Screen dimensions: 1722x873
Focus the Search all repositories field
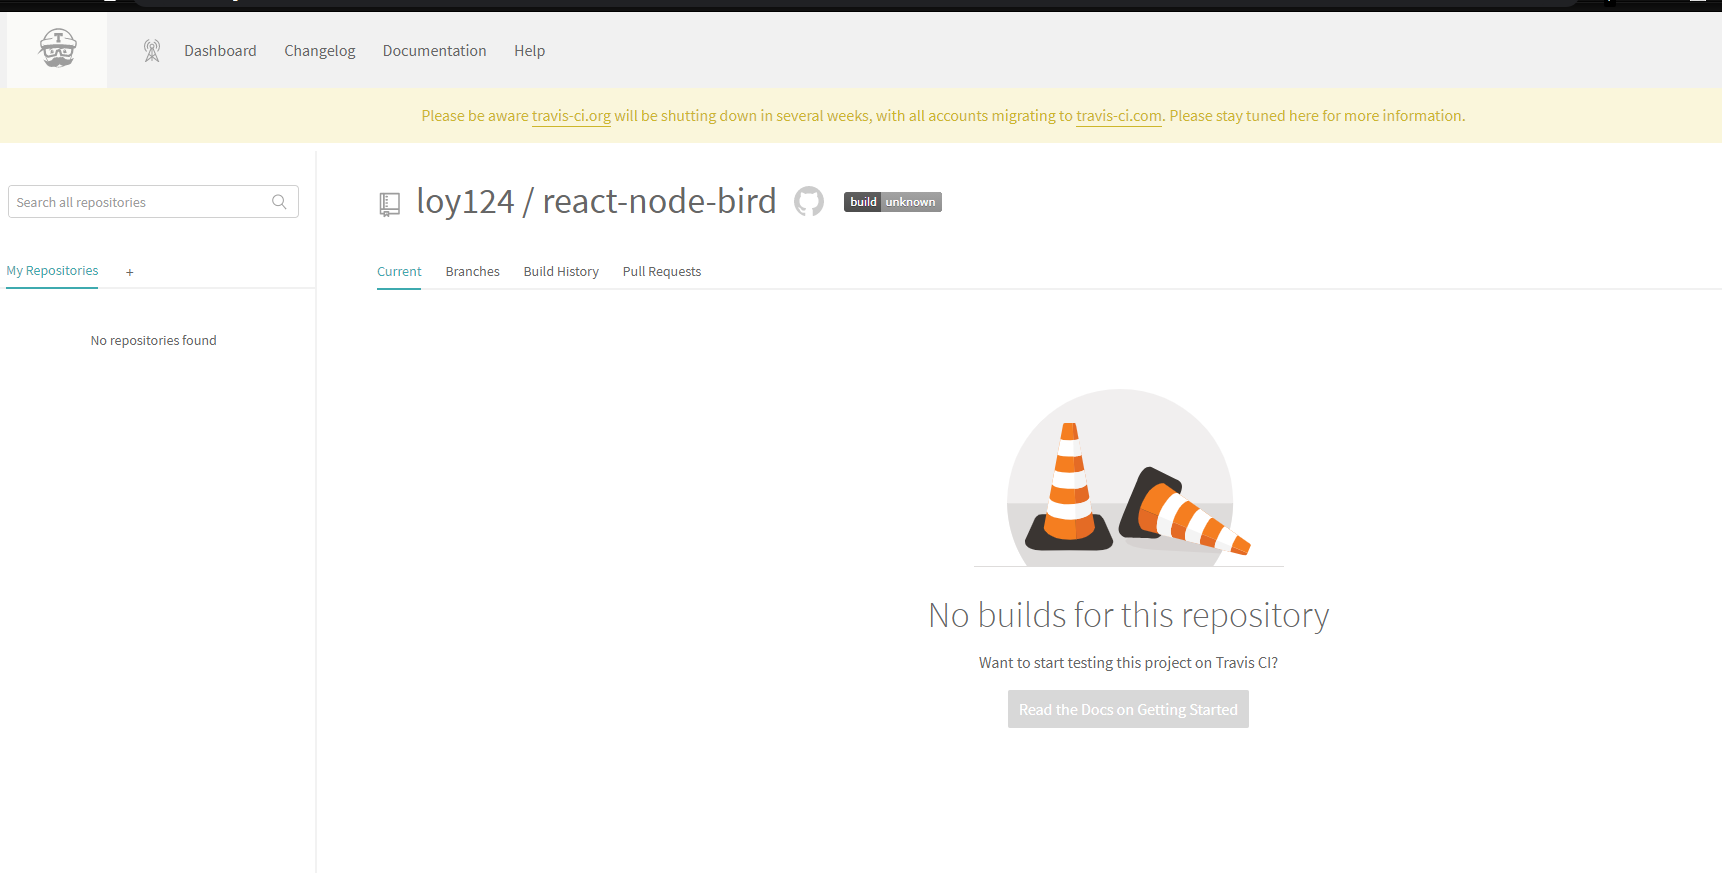(x=153, y=202)
